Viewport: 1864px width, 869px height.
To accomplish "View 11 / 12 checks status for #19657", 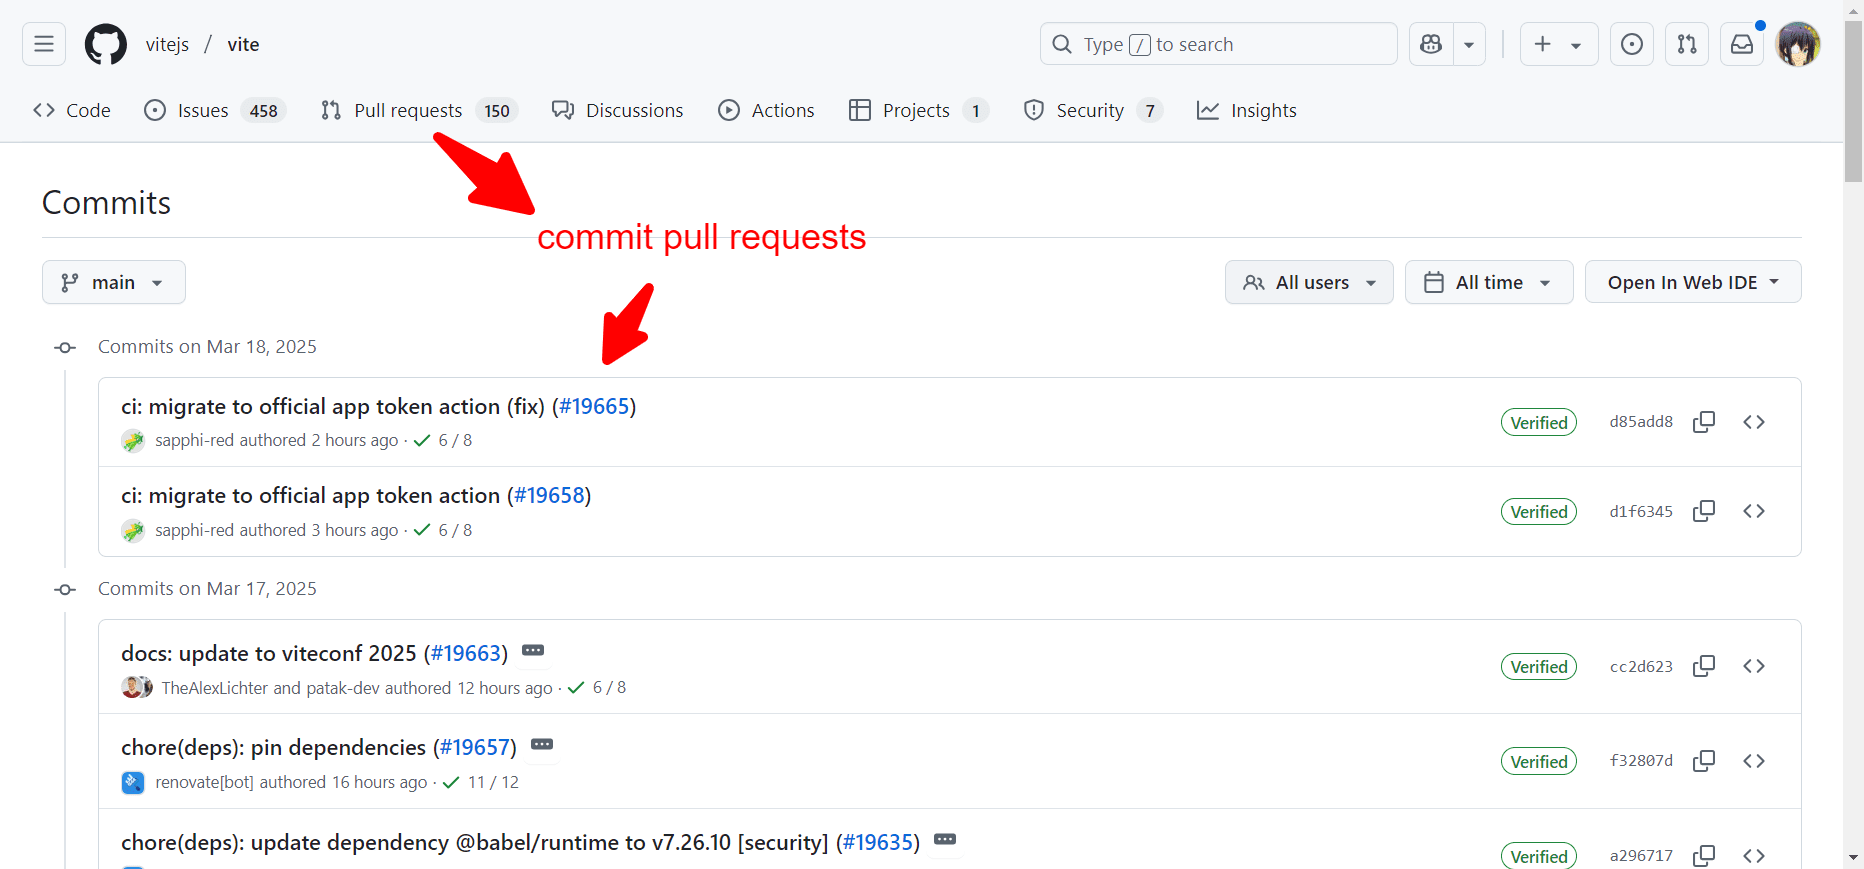I will (x=481, y=782).
